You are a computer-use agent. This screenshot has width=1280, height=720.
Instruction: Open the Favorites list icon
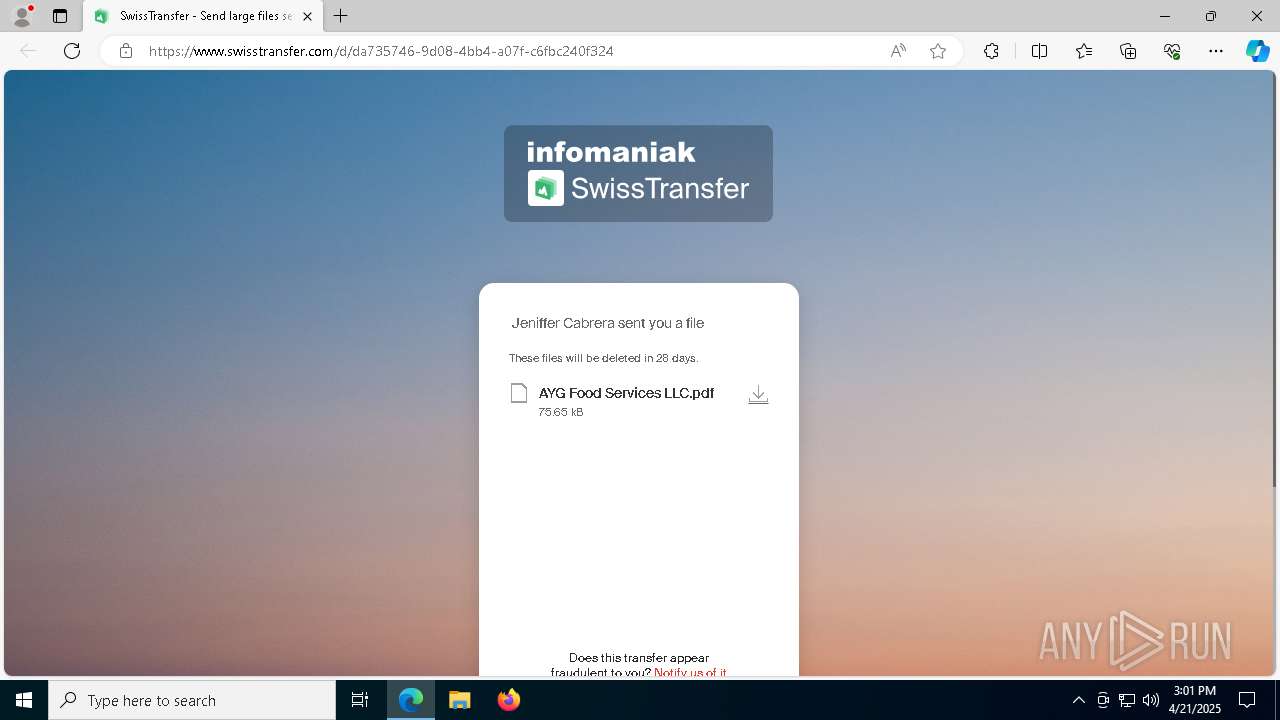click(x=1084, y=51)
